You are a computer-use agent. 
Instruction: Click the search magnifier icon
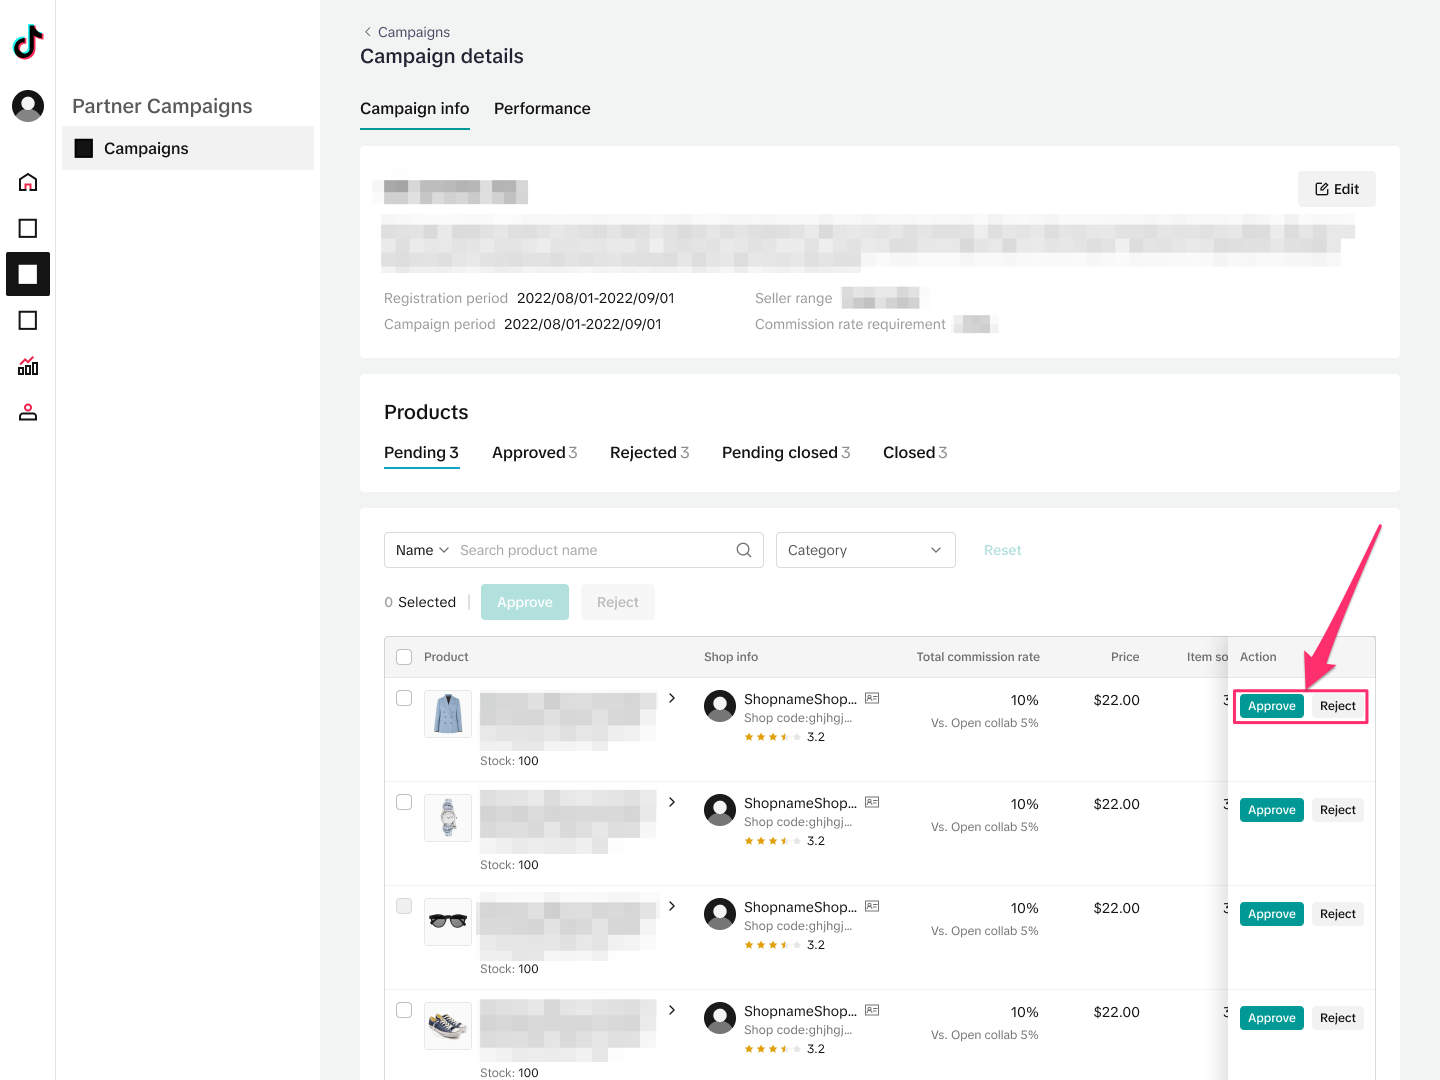tap(743, 550)
